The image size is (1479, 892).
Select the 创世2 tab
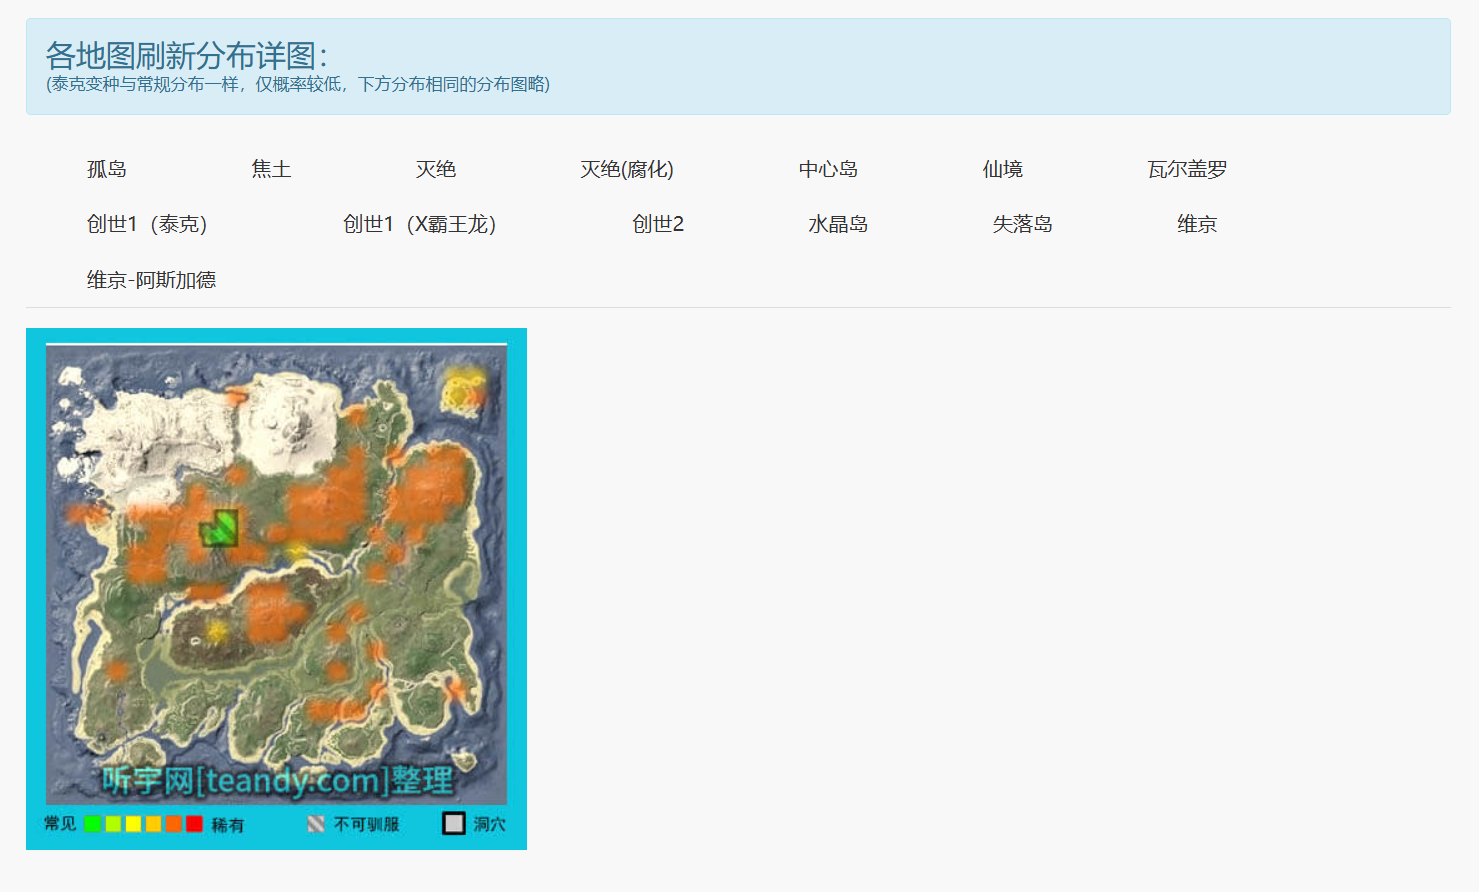(658, 224)
